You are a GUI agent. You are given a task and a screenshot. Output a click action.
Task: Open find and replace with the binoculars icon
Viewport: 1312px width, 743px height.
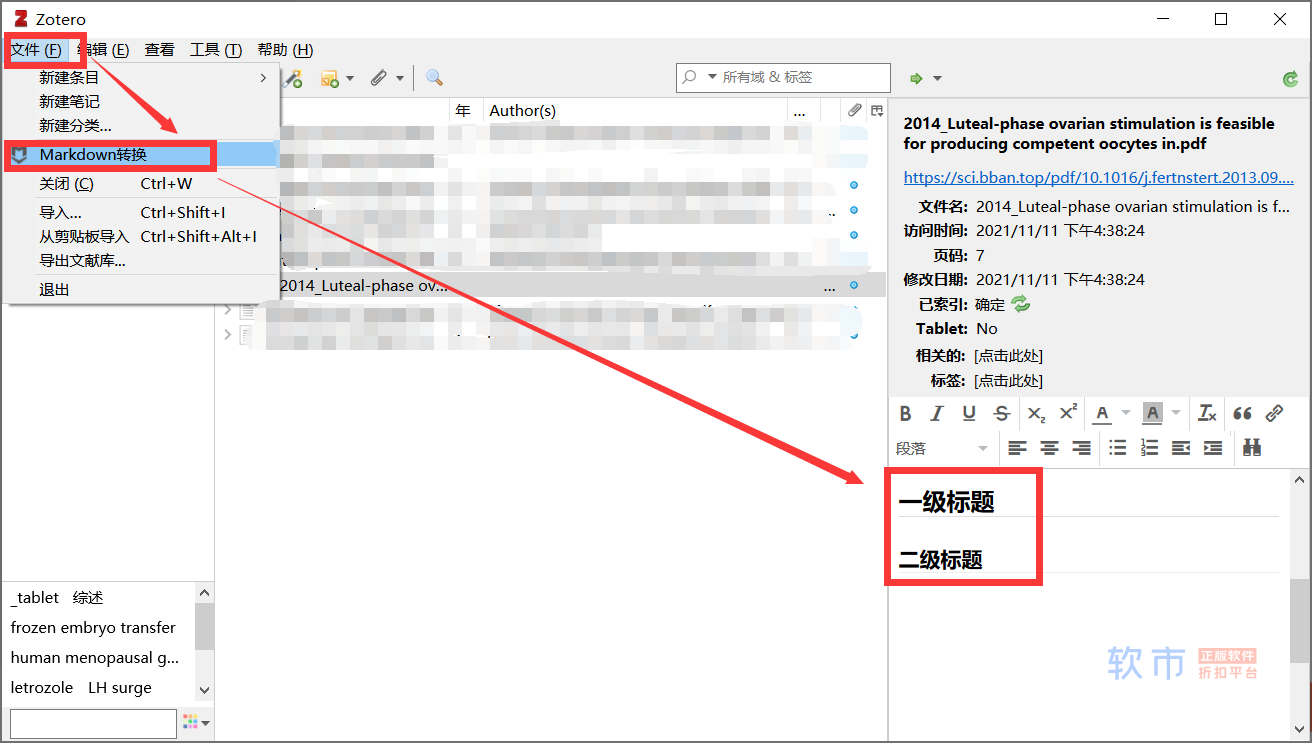click(1252, 448)
